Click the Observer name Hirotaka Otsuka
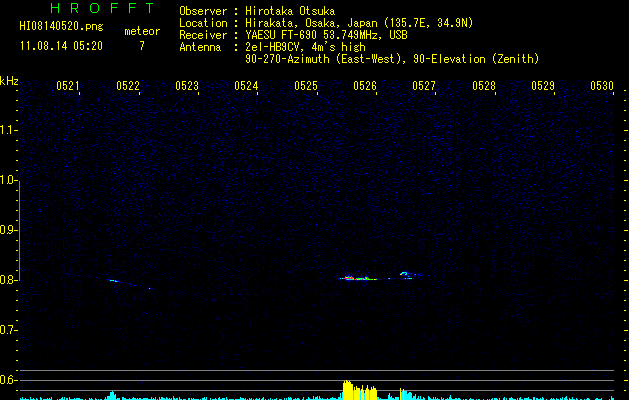Image resolution: width=629 pixels, height=400 pixels. [290, 11]
